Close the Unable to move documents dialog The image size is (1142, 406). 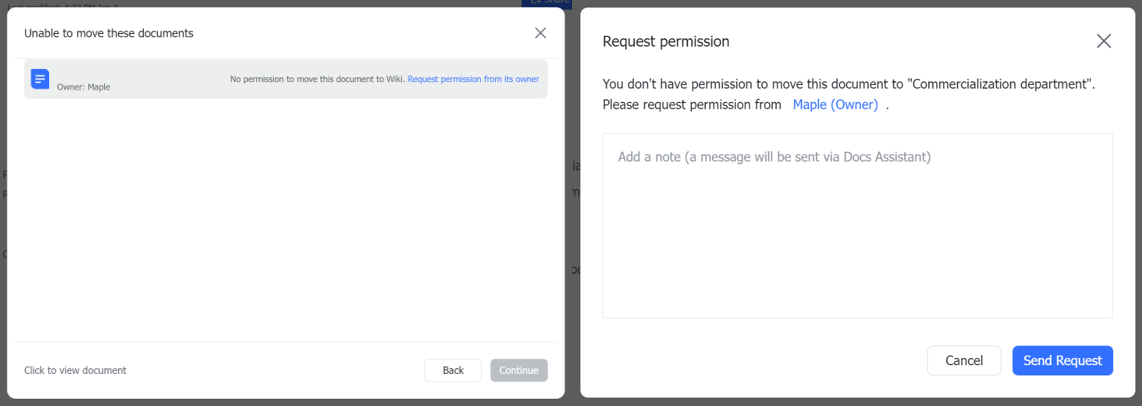(540, 33)
